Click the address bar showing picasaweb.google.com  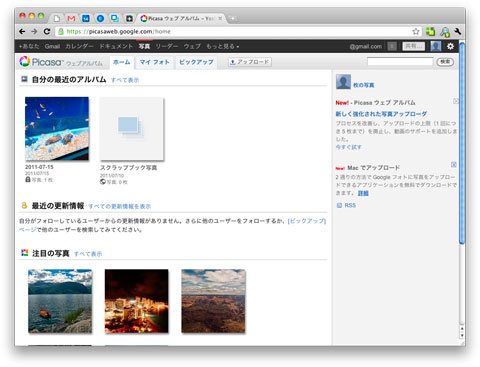233,32
